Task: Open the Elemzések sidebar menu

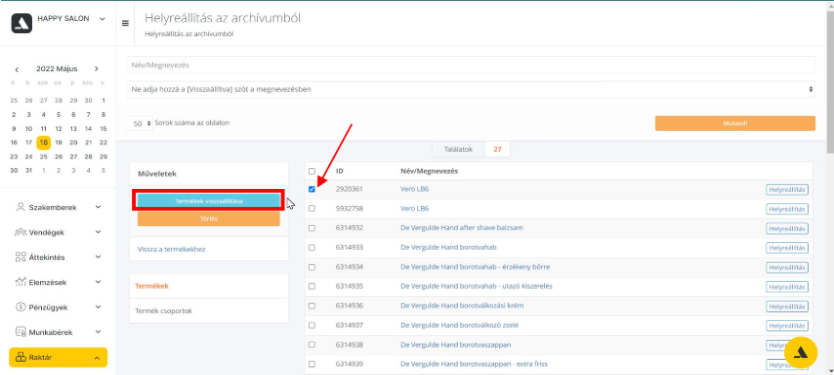Action: click(x=58, y=282)
